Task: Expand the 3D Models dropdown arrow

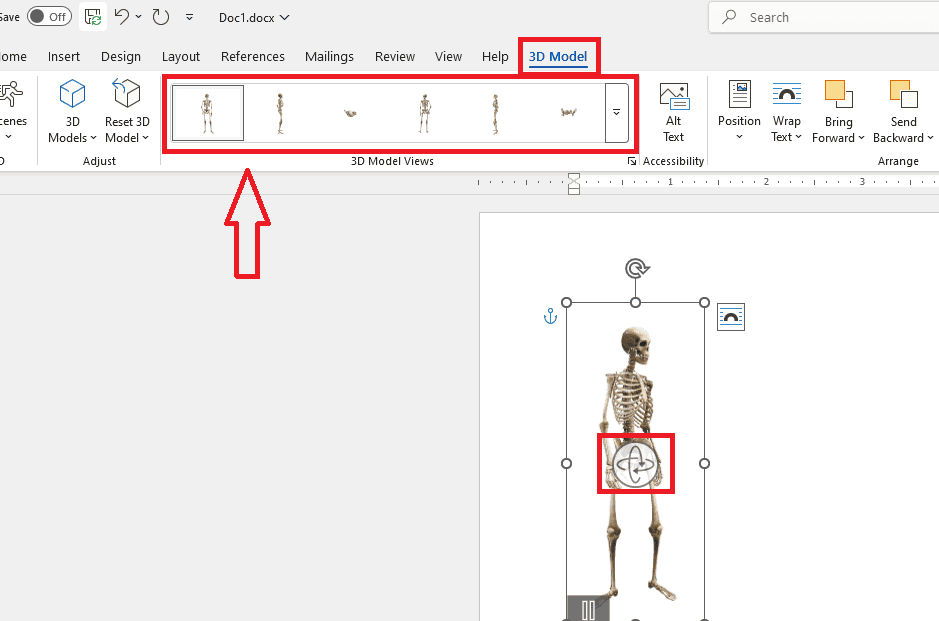Action: pos(93,138)
